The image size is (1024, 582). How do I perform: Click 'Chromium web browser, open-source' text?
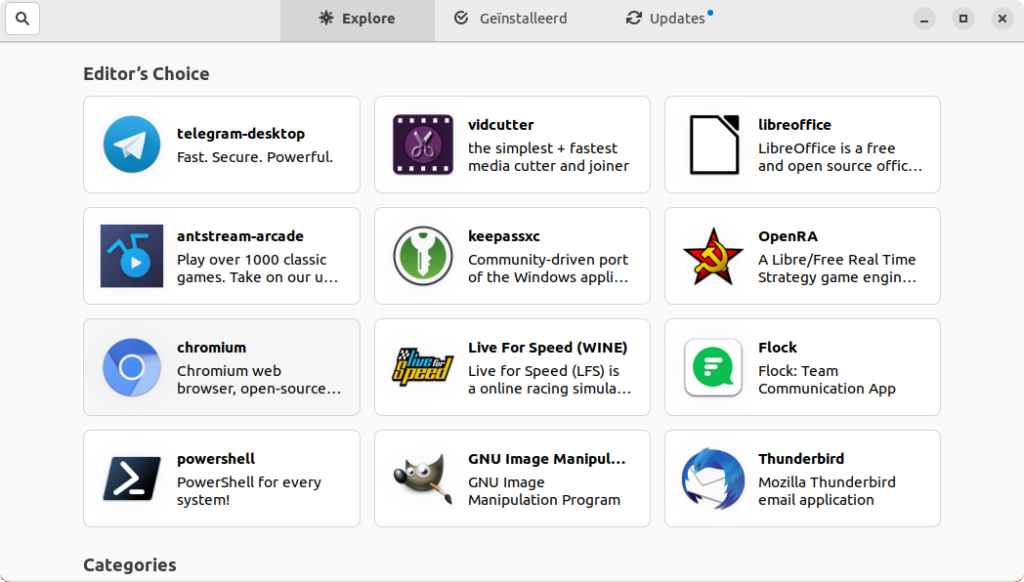259,380
